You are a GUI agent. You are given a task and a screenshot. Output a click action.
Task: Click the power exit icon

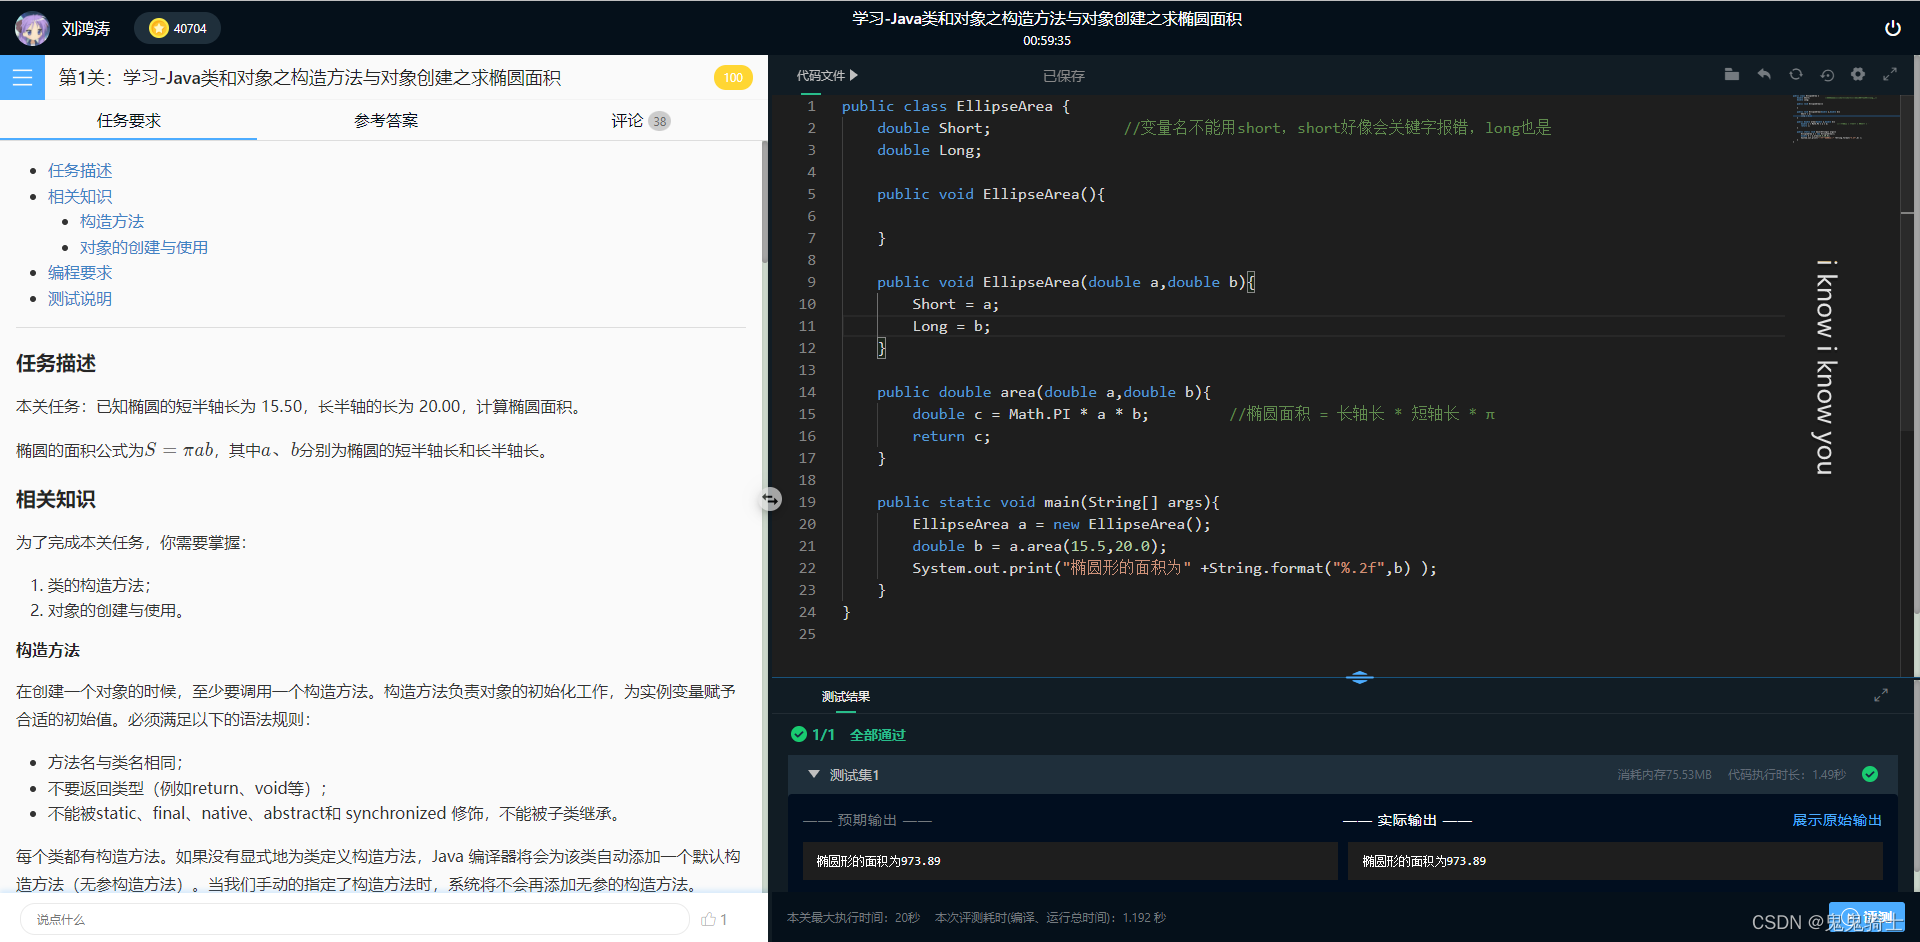click(x=1892, y=28)
